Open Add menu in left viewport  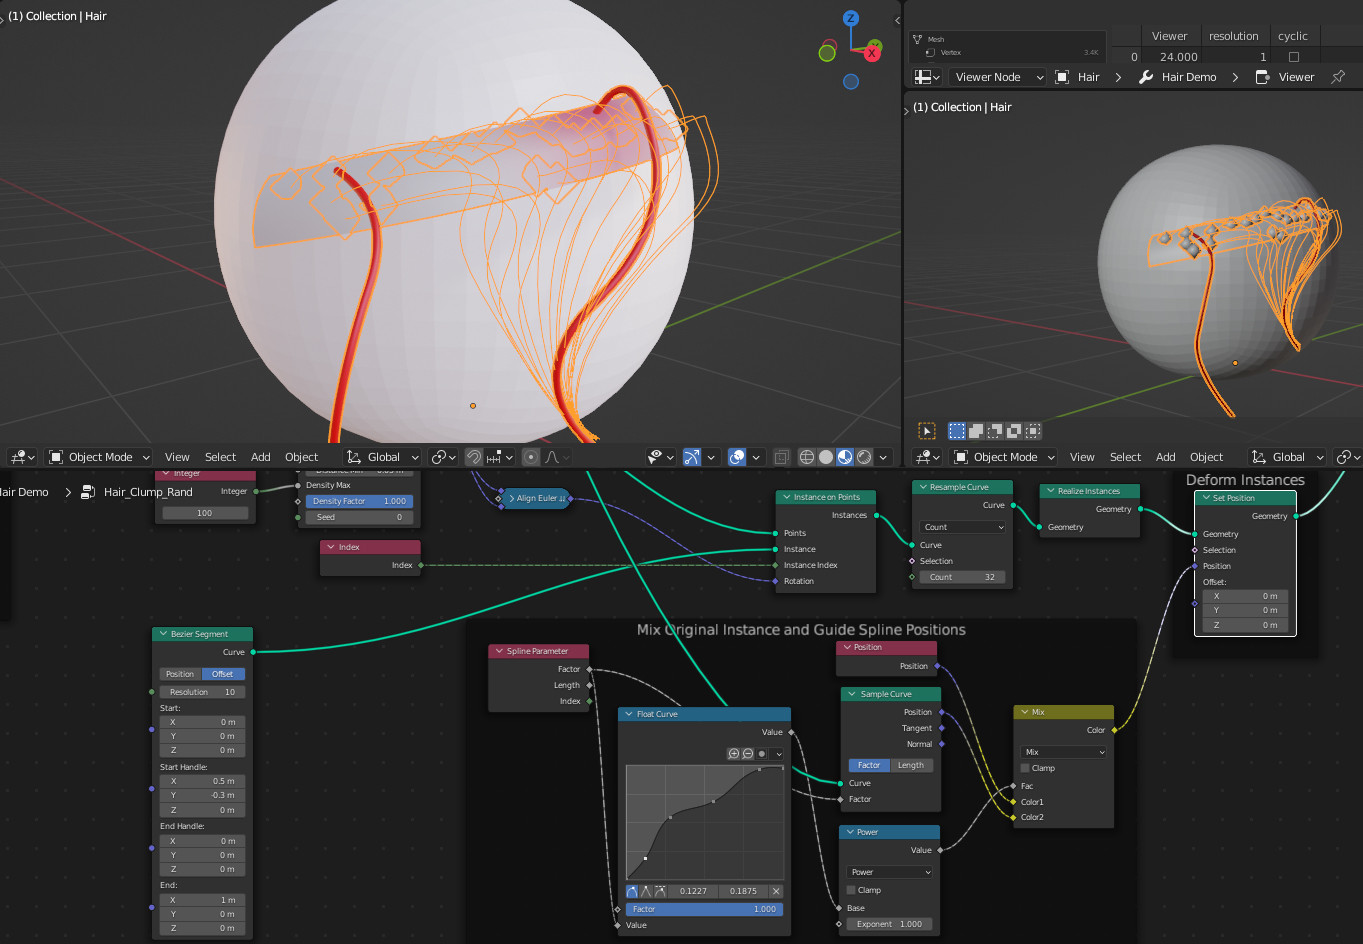pos(261,457)
